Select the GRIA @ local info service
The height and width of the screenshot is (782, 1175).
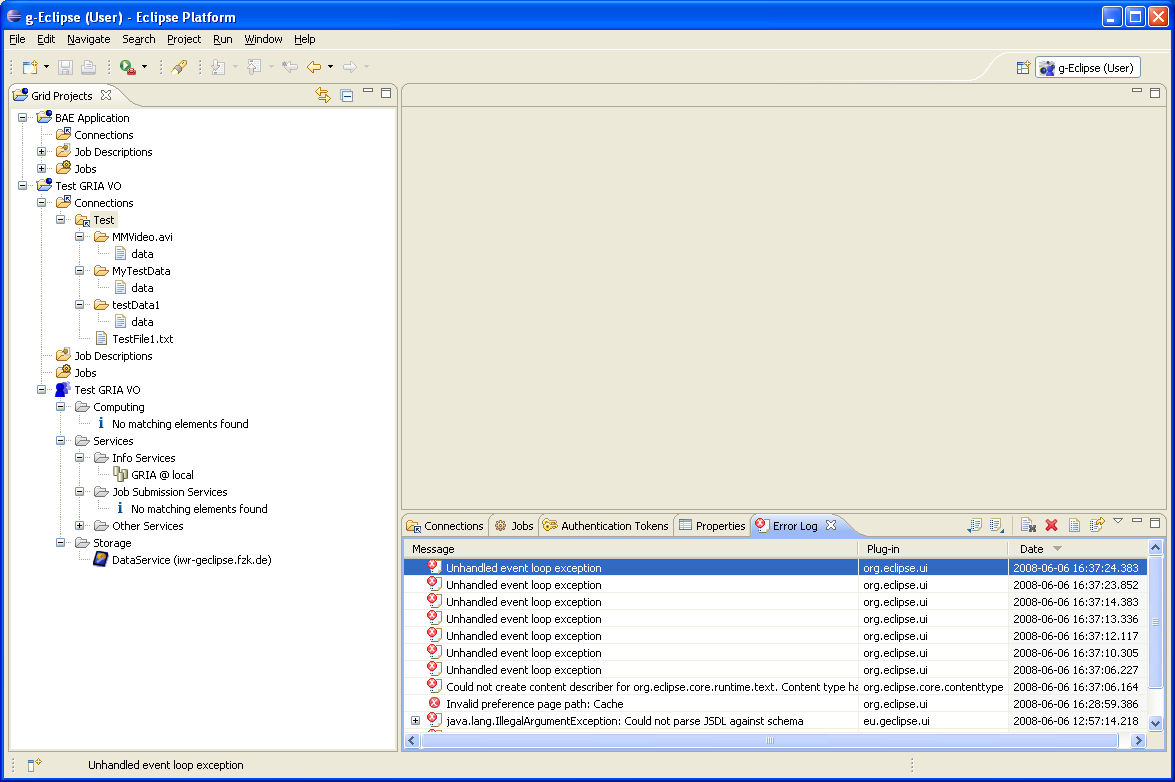162,475
